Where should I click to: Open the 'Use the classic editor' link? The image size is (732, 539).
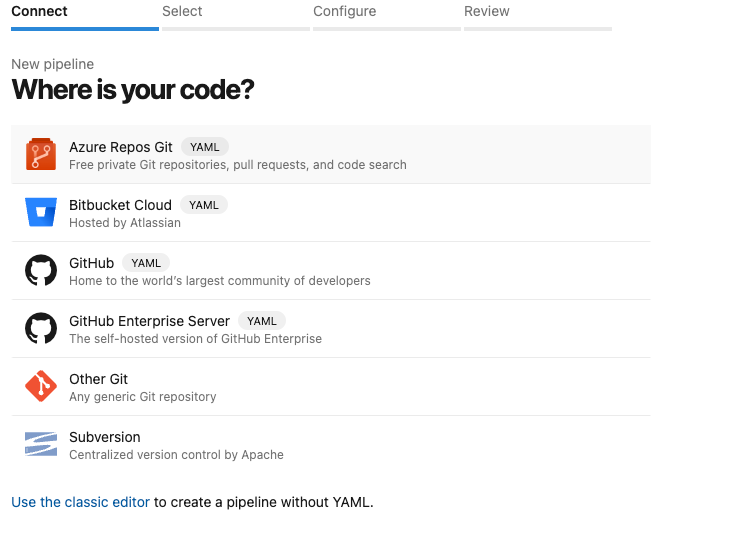80,502
